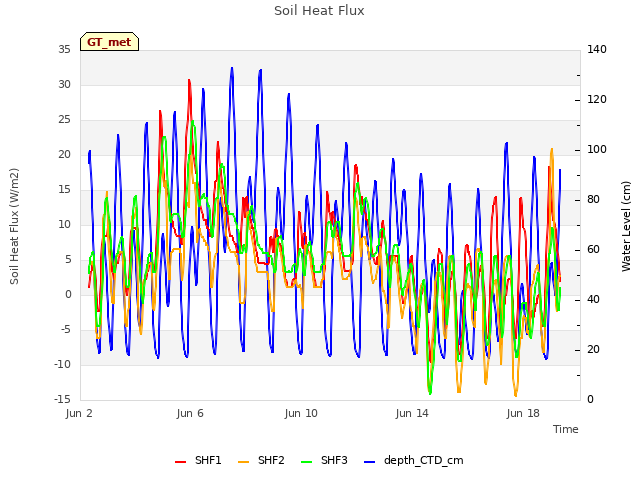Click the 25 left axis tick label
The width and height of the screenshot is (640, 480).
pos(64,120)
